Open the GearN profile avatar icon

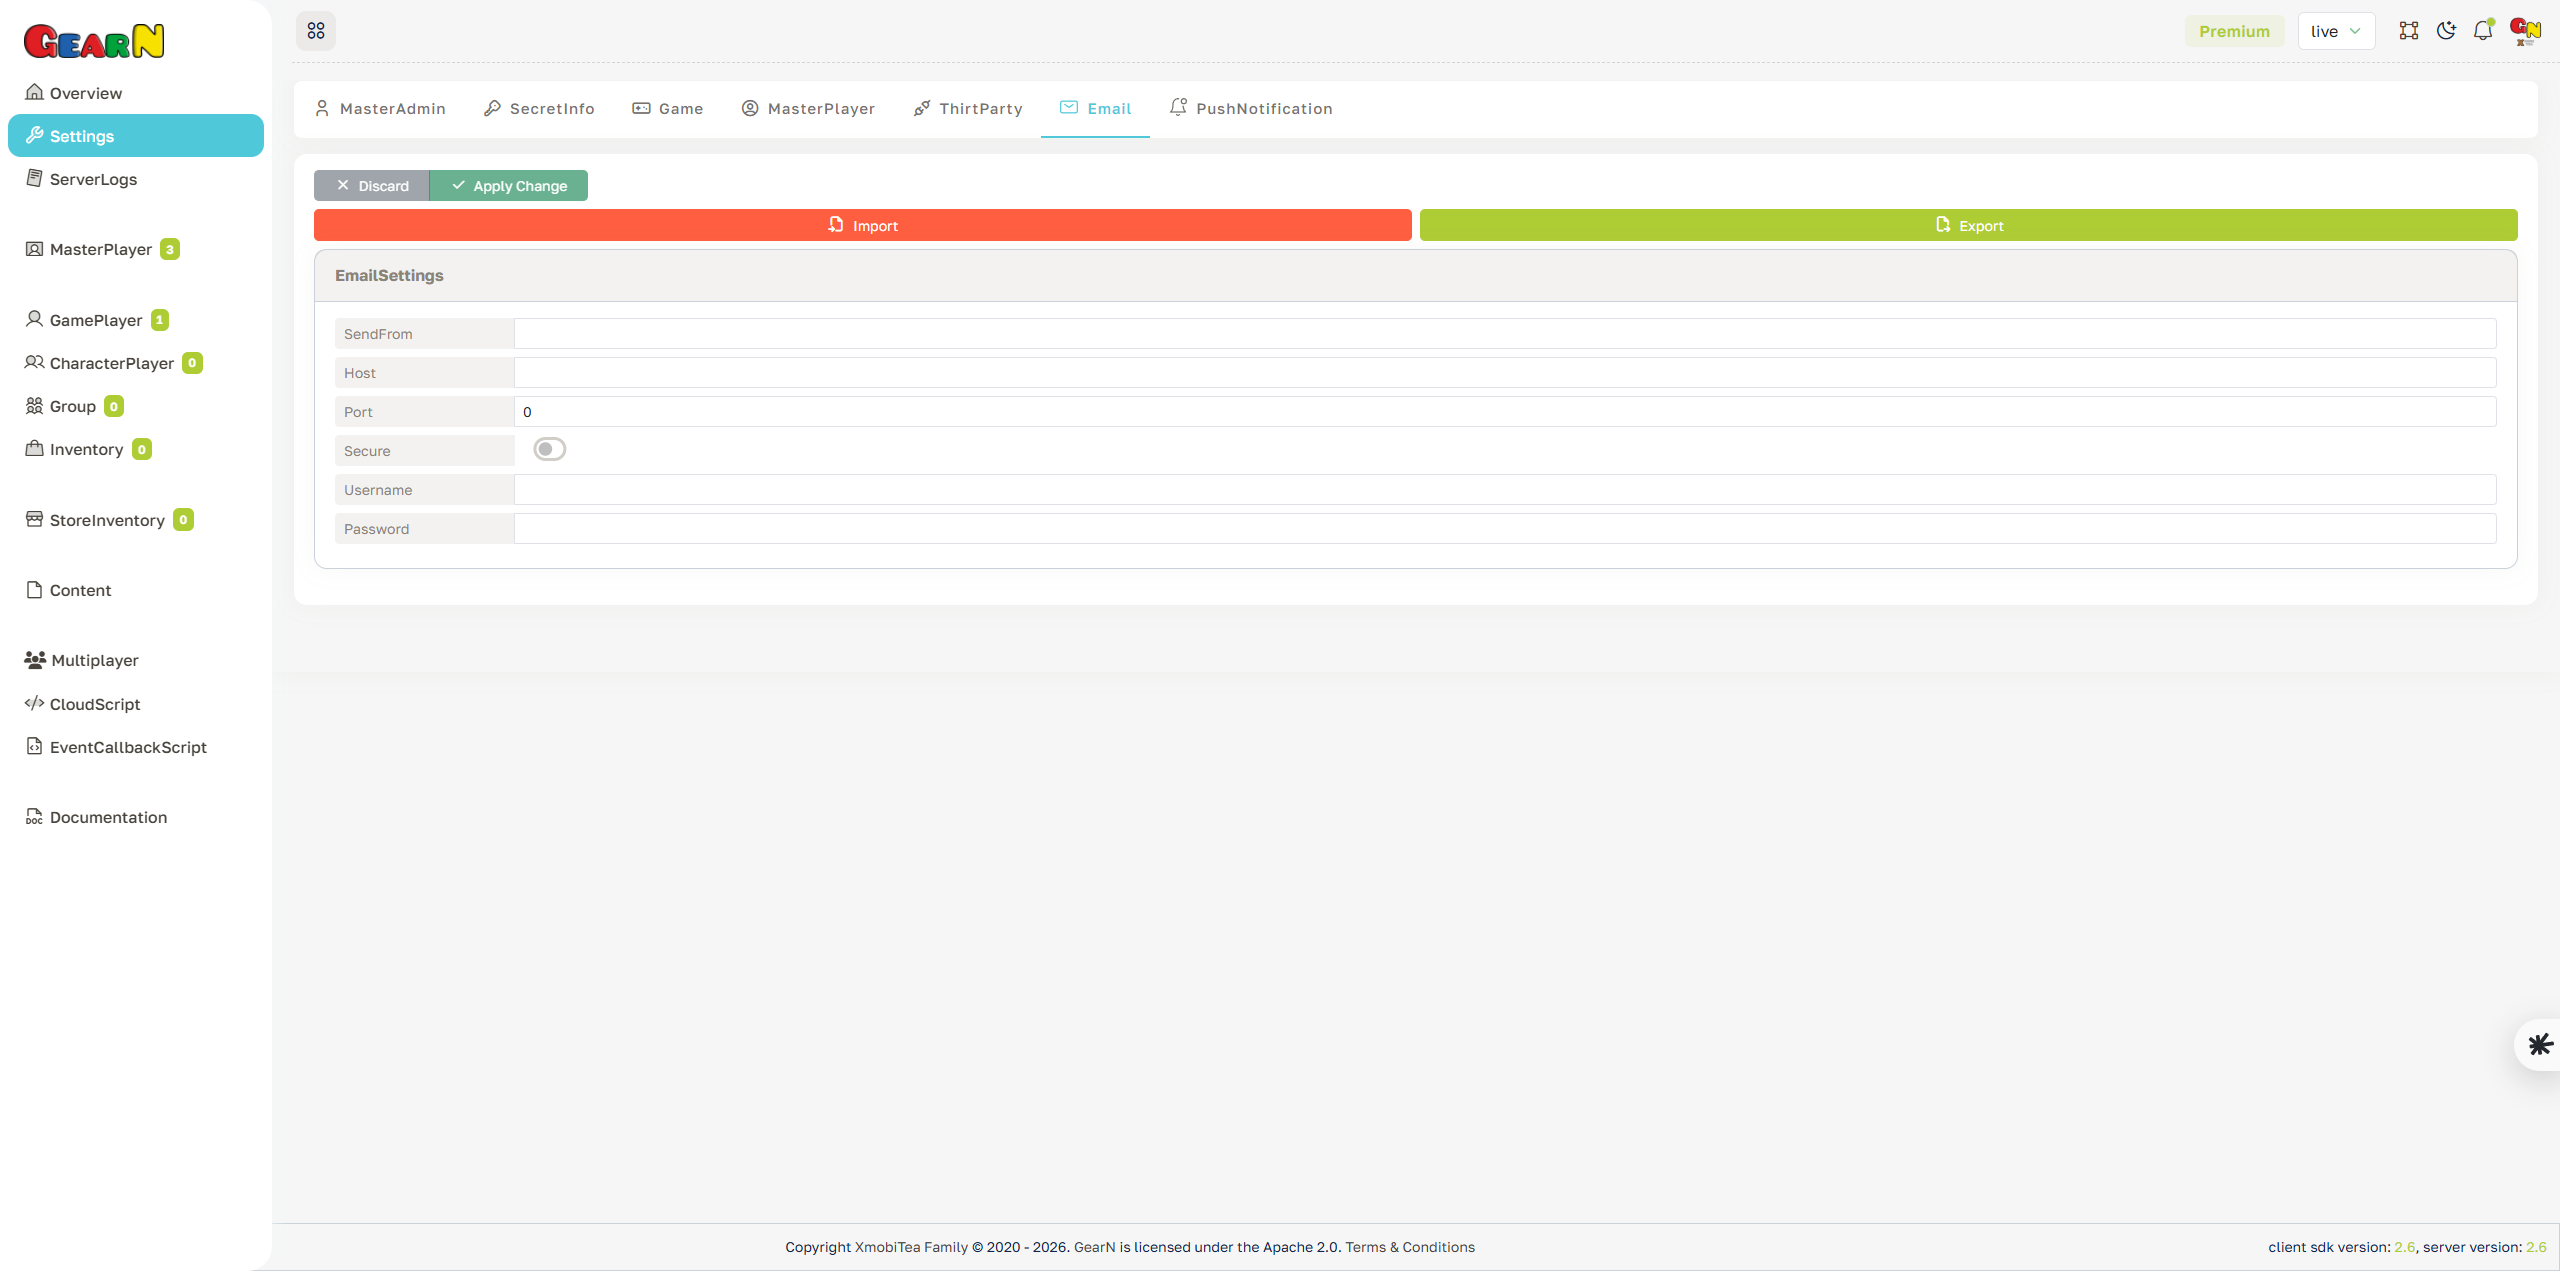(2524, 30)
